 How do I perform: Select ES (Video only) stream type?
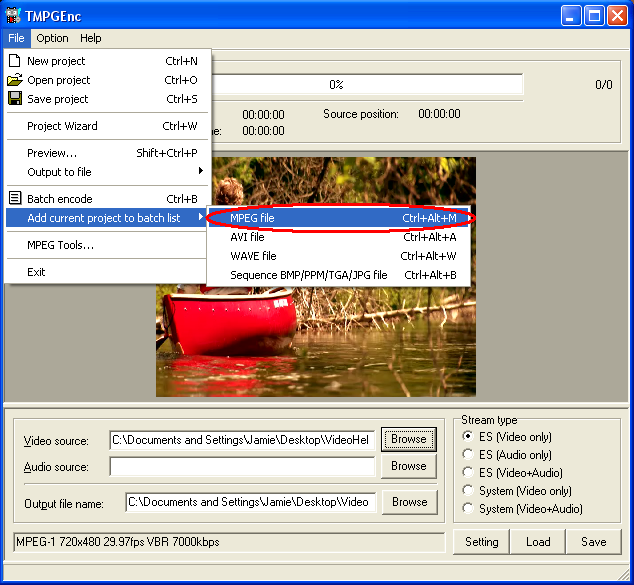(468, 437)
